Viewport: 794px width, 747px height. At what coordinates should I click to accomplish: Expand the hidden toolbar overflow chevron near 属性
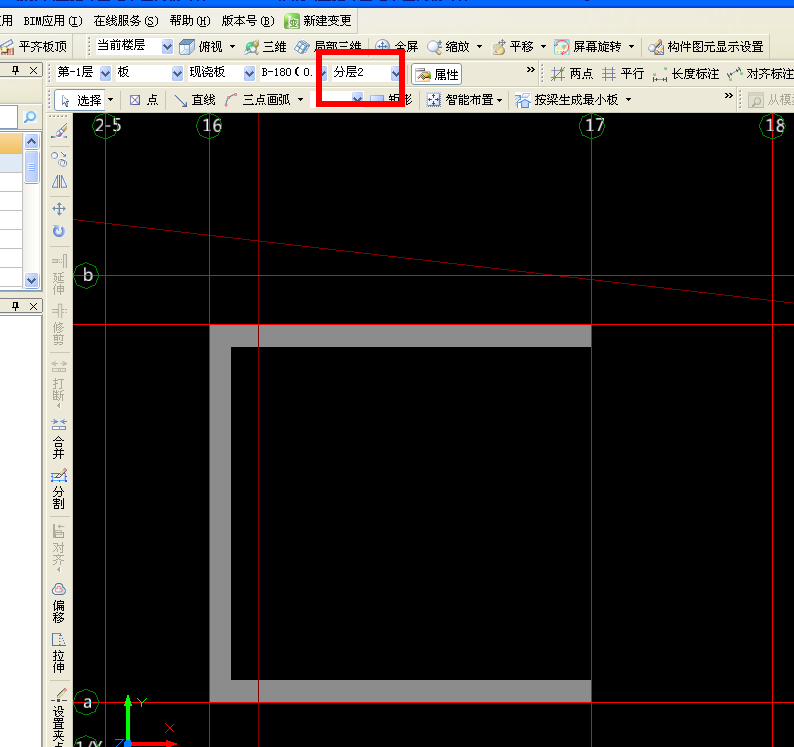[530, 69]
